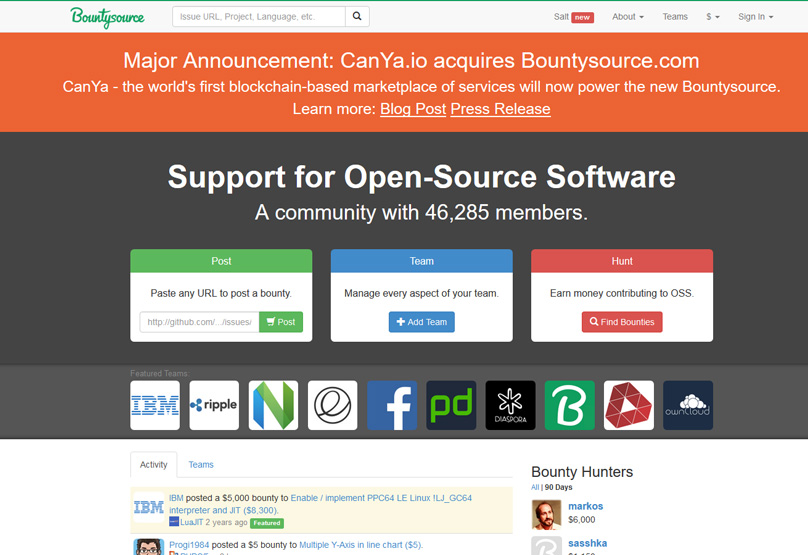
Task: Click Progi1984's avatar in activity feed
Action: pyautogui.click(x=149, y=547)
